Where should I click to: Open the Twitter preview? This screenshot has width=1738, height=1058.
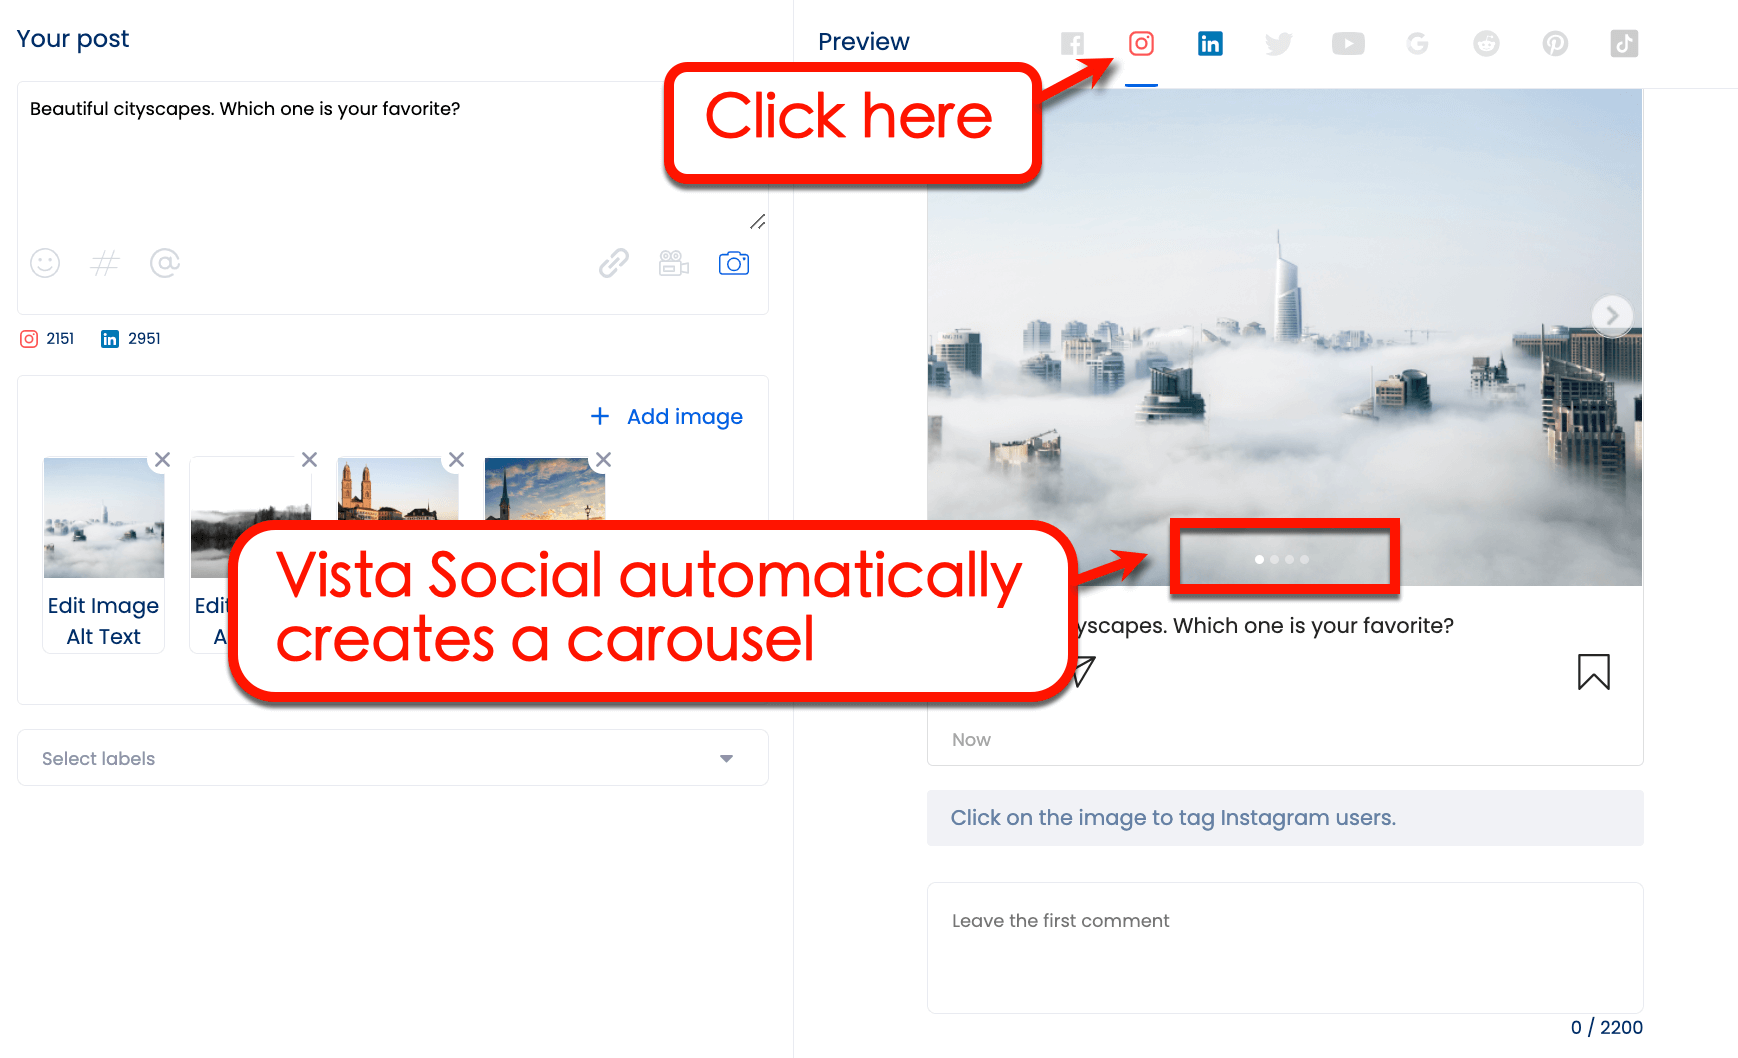coord(1278,43)
